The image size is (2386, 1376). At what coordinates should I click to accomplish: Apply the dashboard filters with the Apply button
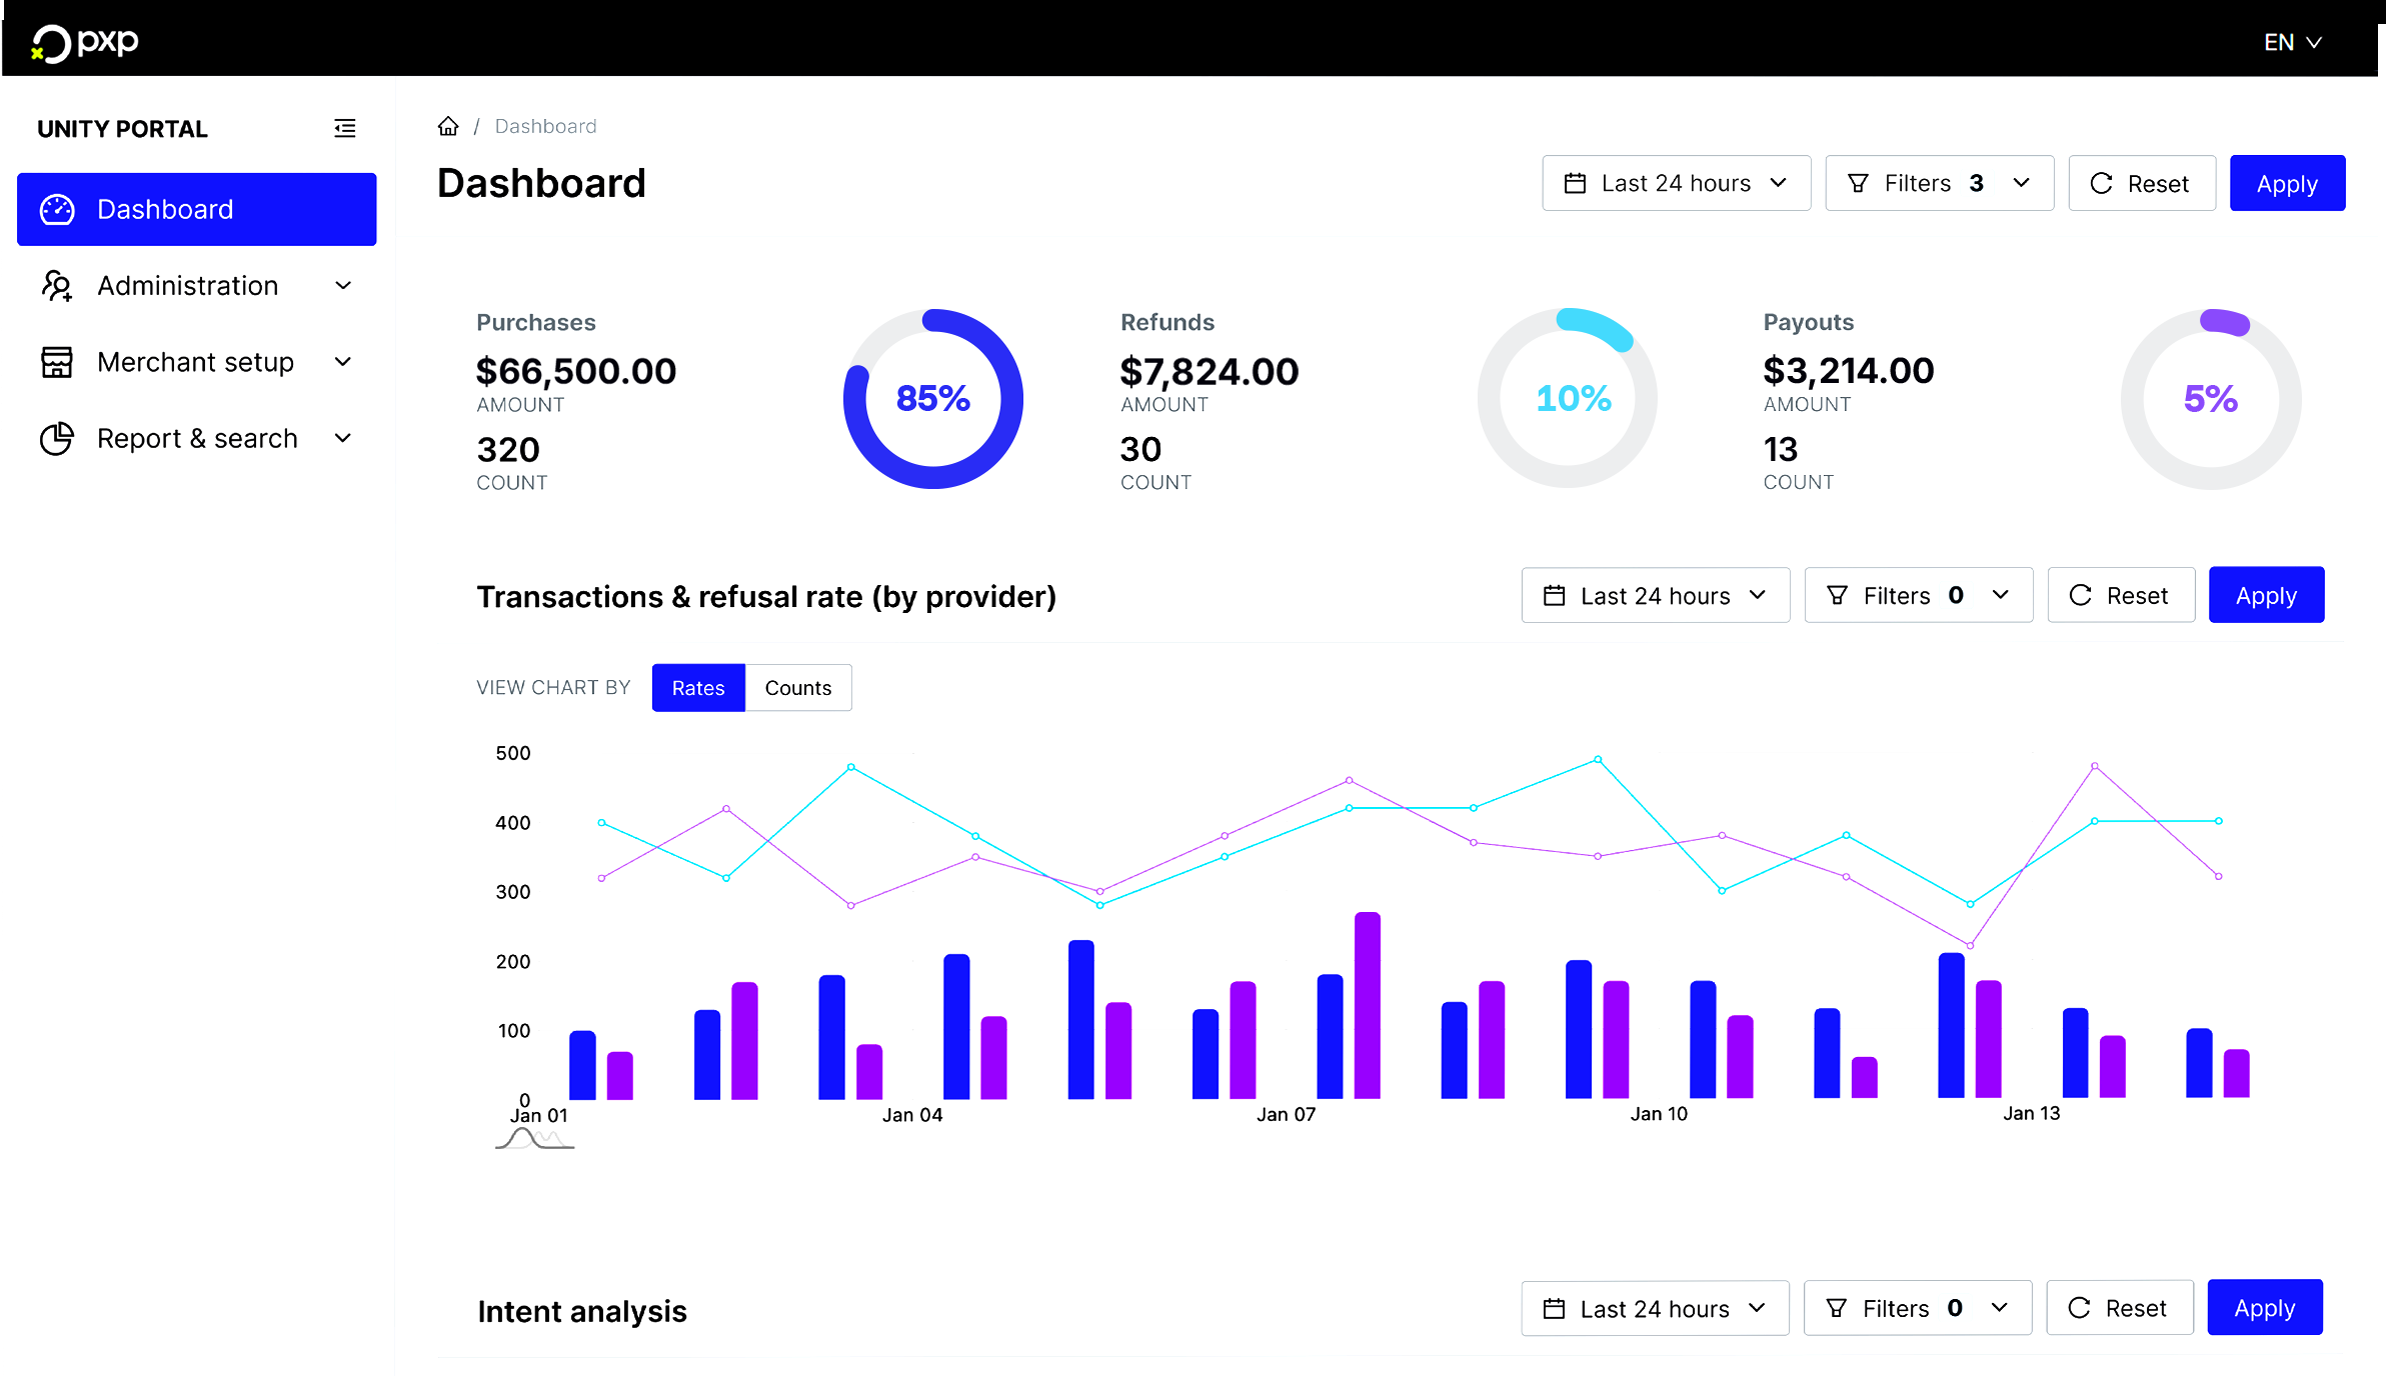(2286, 183)
